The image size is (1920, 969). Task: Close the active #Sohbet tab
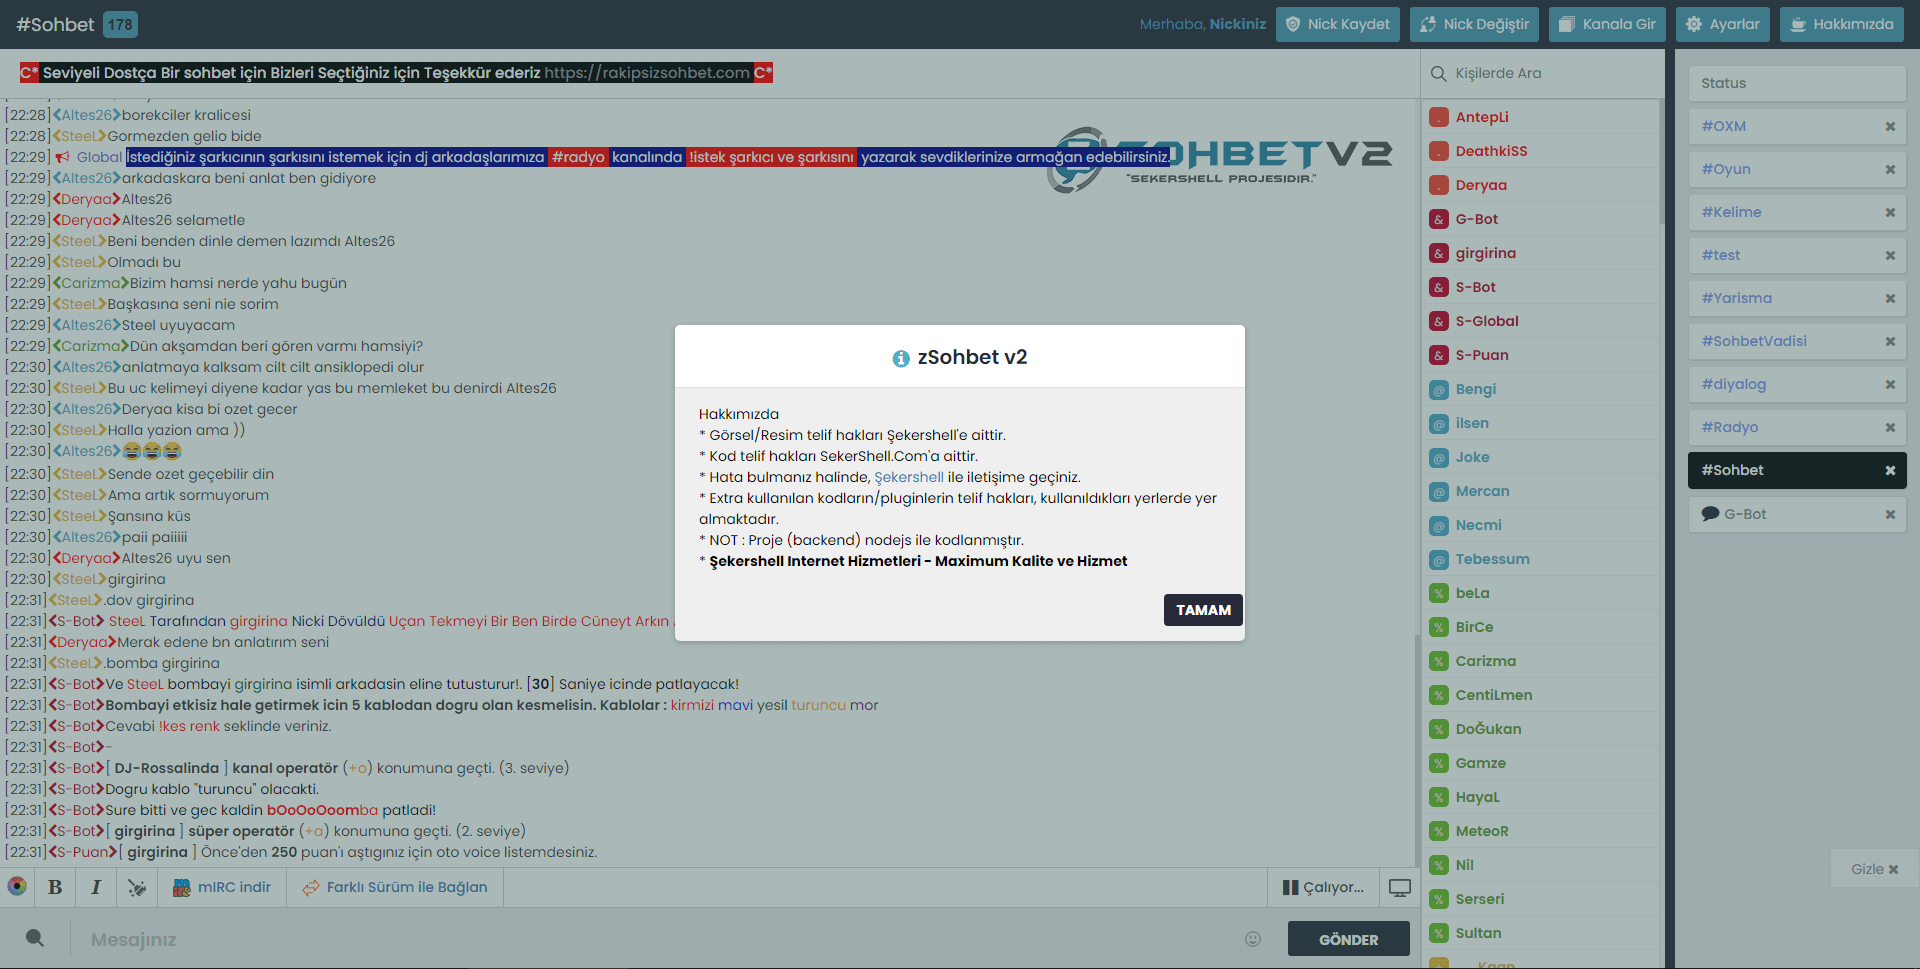click(x=1890, y=470)
